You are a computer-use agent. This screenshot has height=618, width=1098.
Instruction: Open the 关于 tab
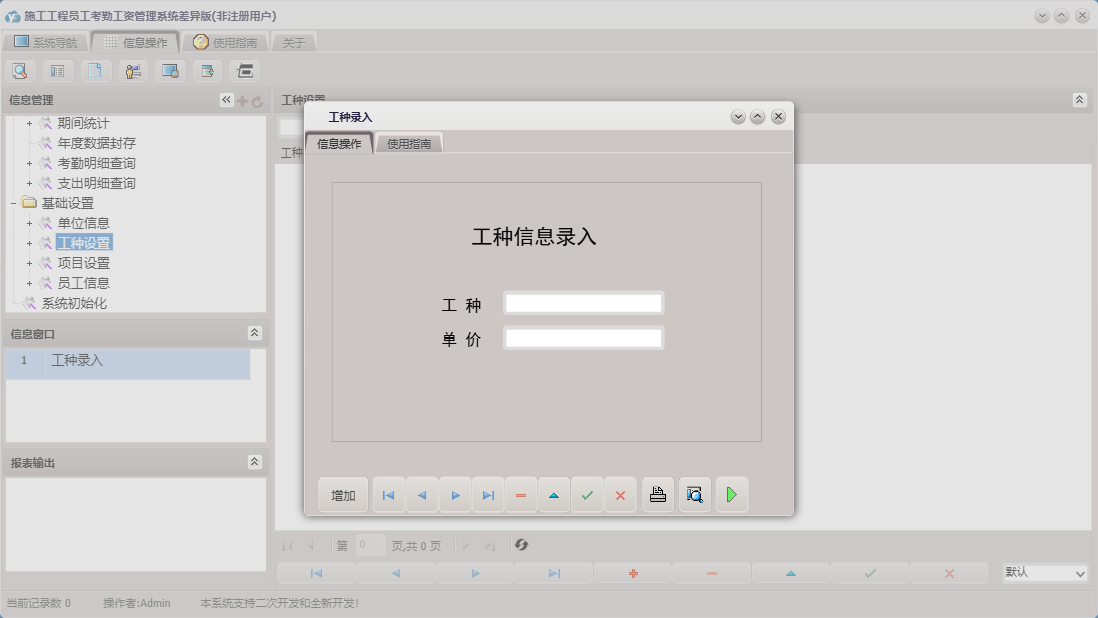(x=294, y=42)
